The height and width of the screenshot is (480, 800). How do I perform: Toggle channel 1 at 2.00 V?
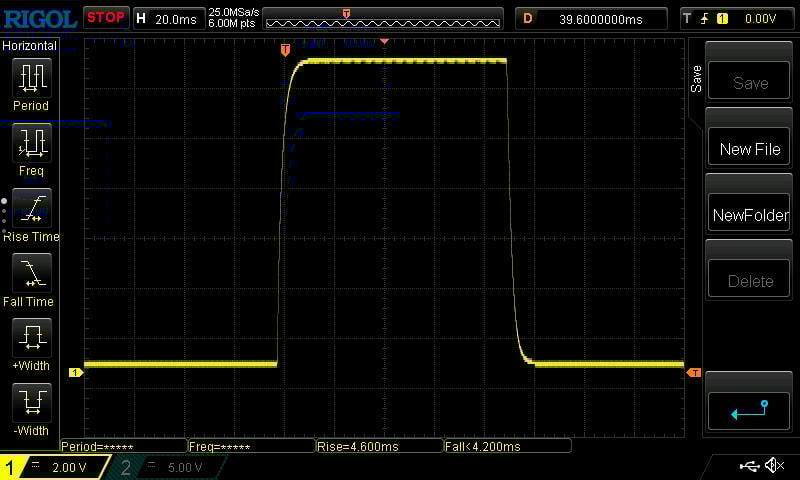point(55,467)
